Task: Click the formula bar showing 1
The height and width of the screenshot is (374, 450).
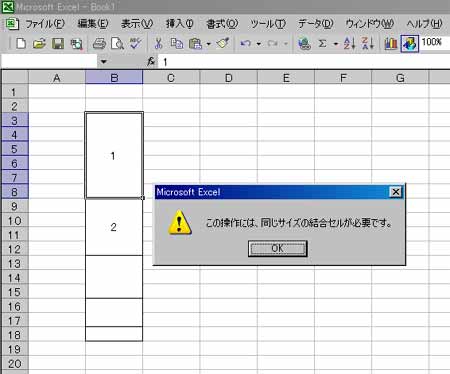Action: tap(304, 62)
